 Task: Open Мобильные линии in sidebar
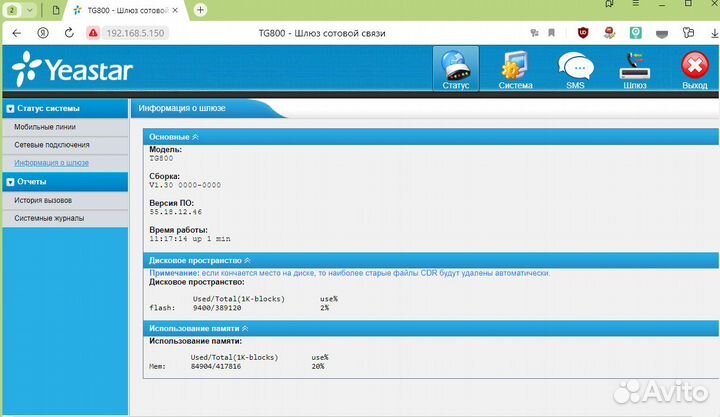(x=44, y=127)
